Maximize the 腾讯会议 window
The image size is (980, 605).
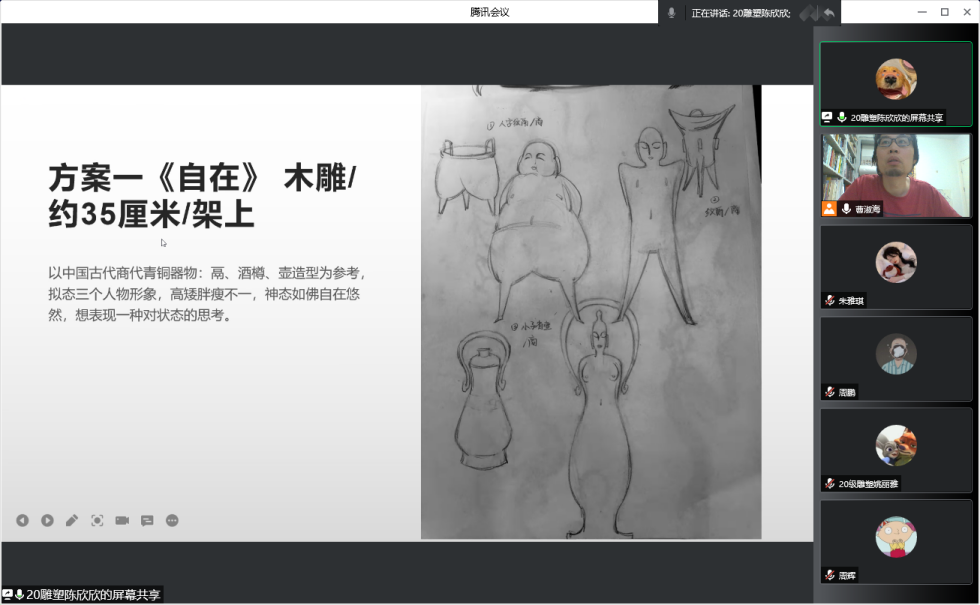point(944,12)
